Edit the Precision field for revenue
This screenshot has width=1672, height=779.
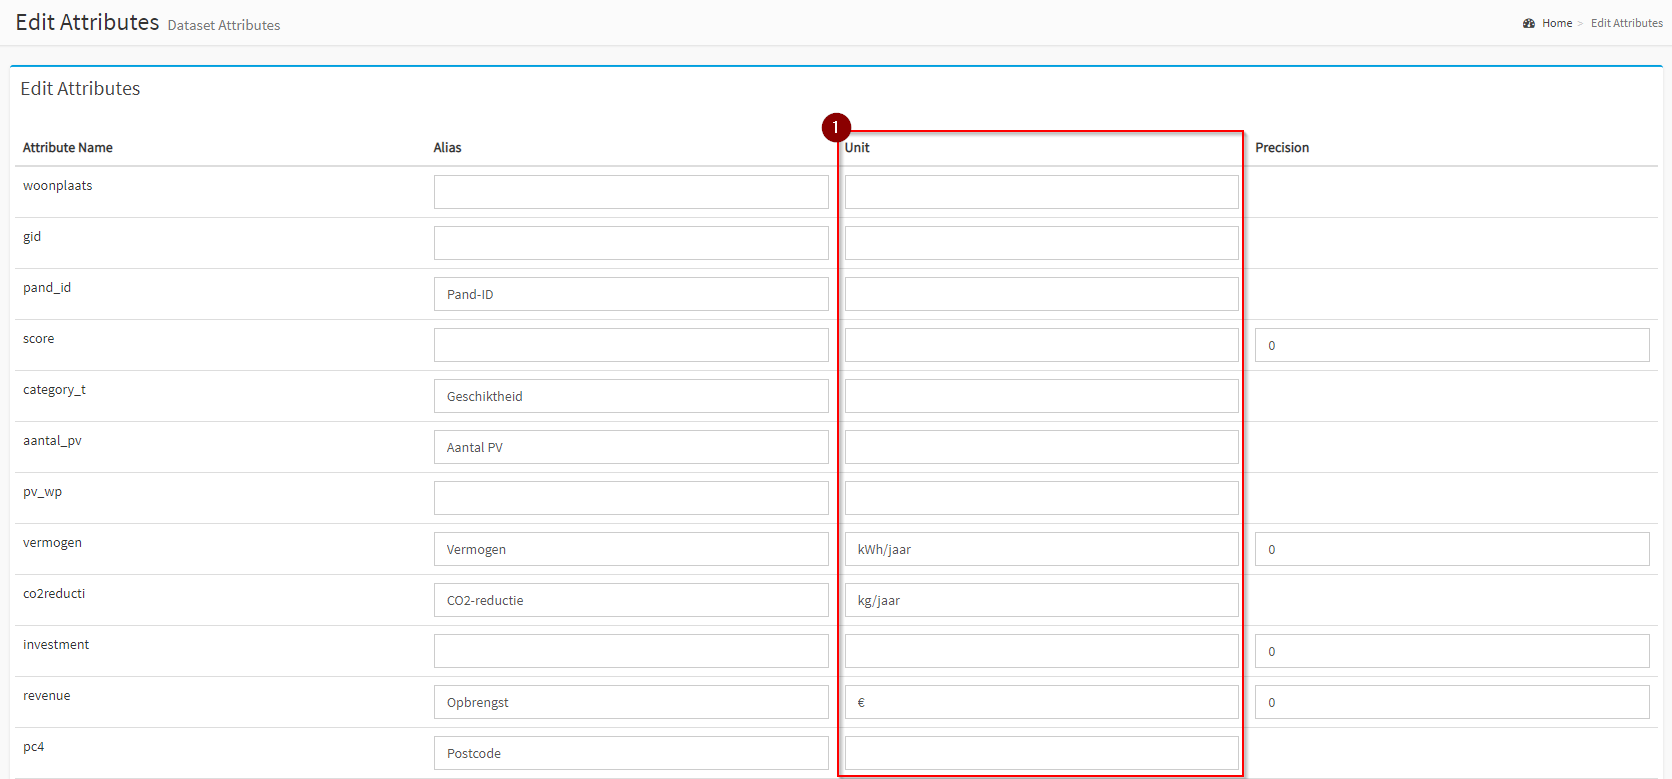[x=1452, y=702]
